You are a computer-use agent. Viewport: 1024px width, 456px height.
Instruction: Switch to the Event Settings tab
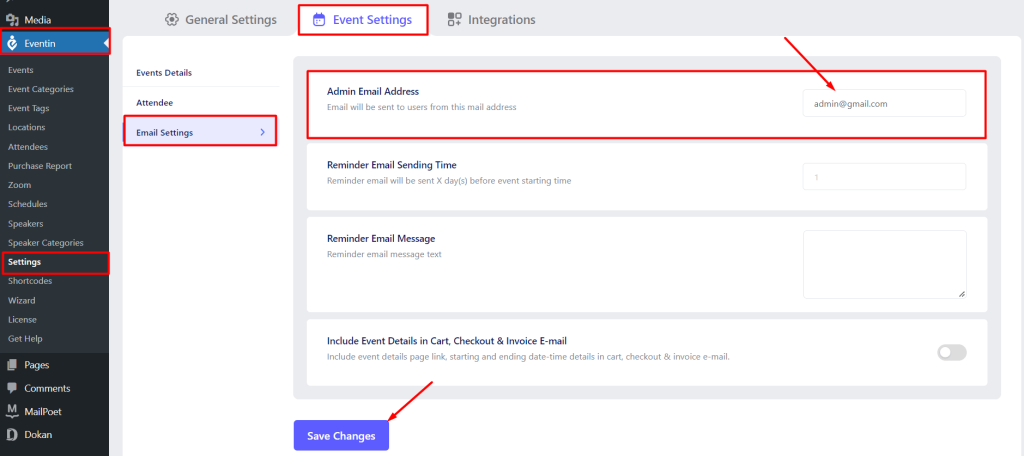click(x=363, y=20)
